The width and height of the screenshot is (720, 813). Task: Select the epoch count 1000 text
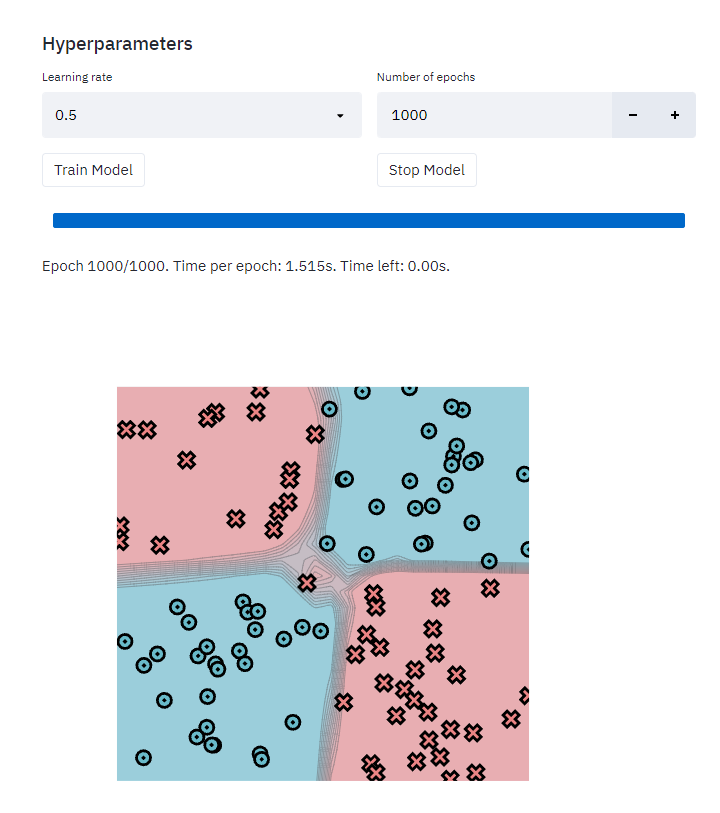point(409,115)
